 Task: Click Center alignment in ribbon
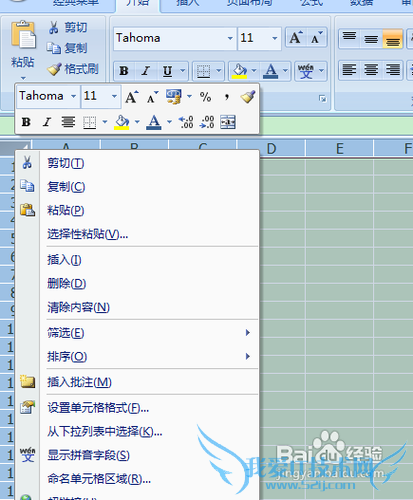pyautogui.click(x=371, y=70)
